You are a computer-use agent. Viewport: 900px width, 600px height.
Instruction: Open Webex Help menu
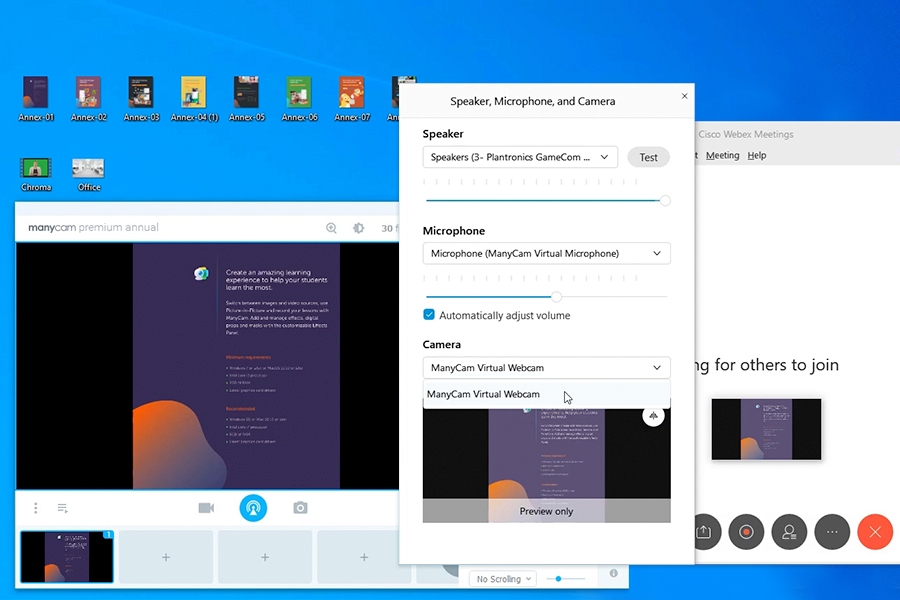(x=757, y=155)
